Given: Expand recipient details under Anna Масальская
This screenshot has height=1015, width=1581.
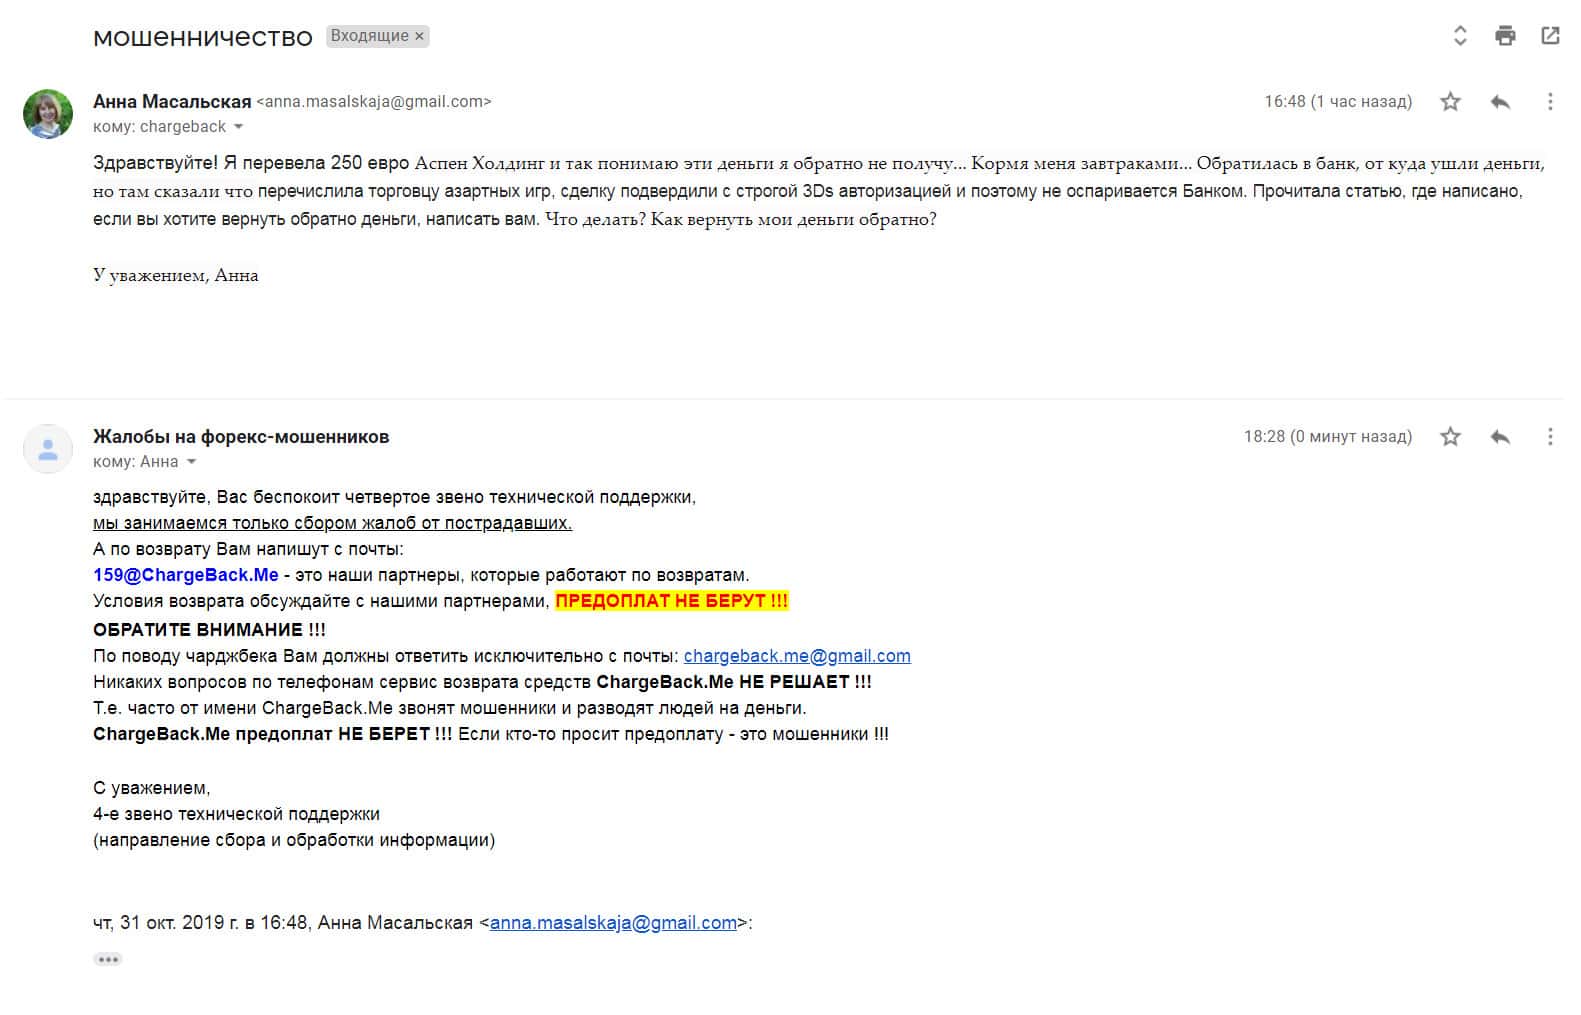Looking at the screenshot, I should point(238,127).
